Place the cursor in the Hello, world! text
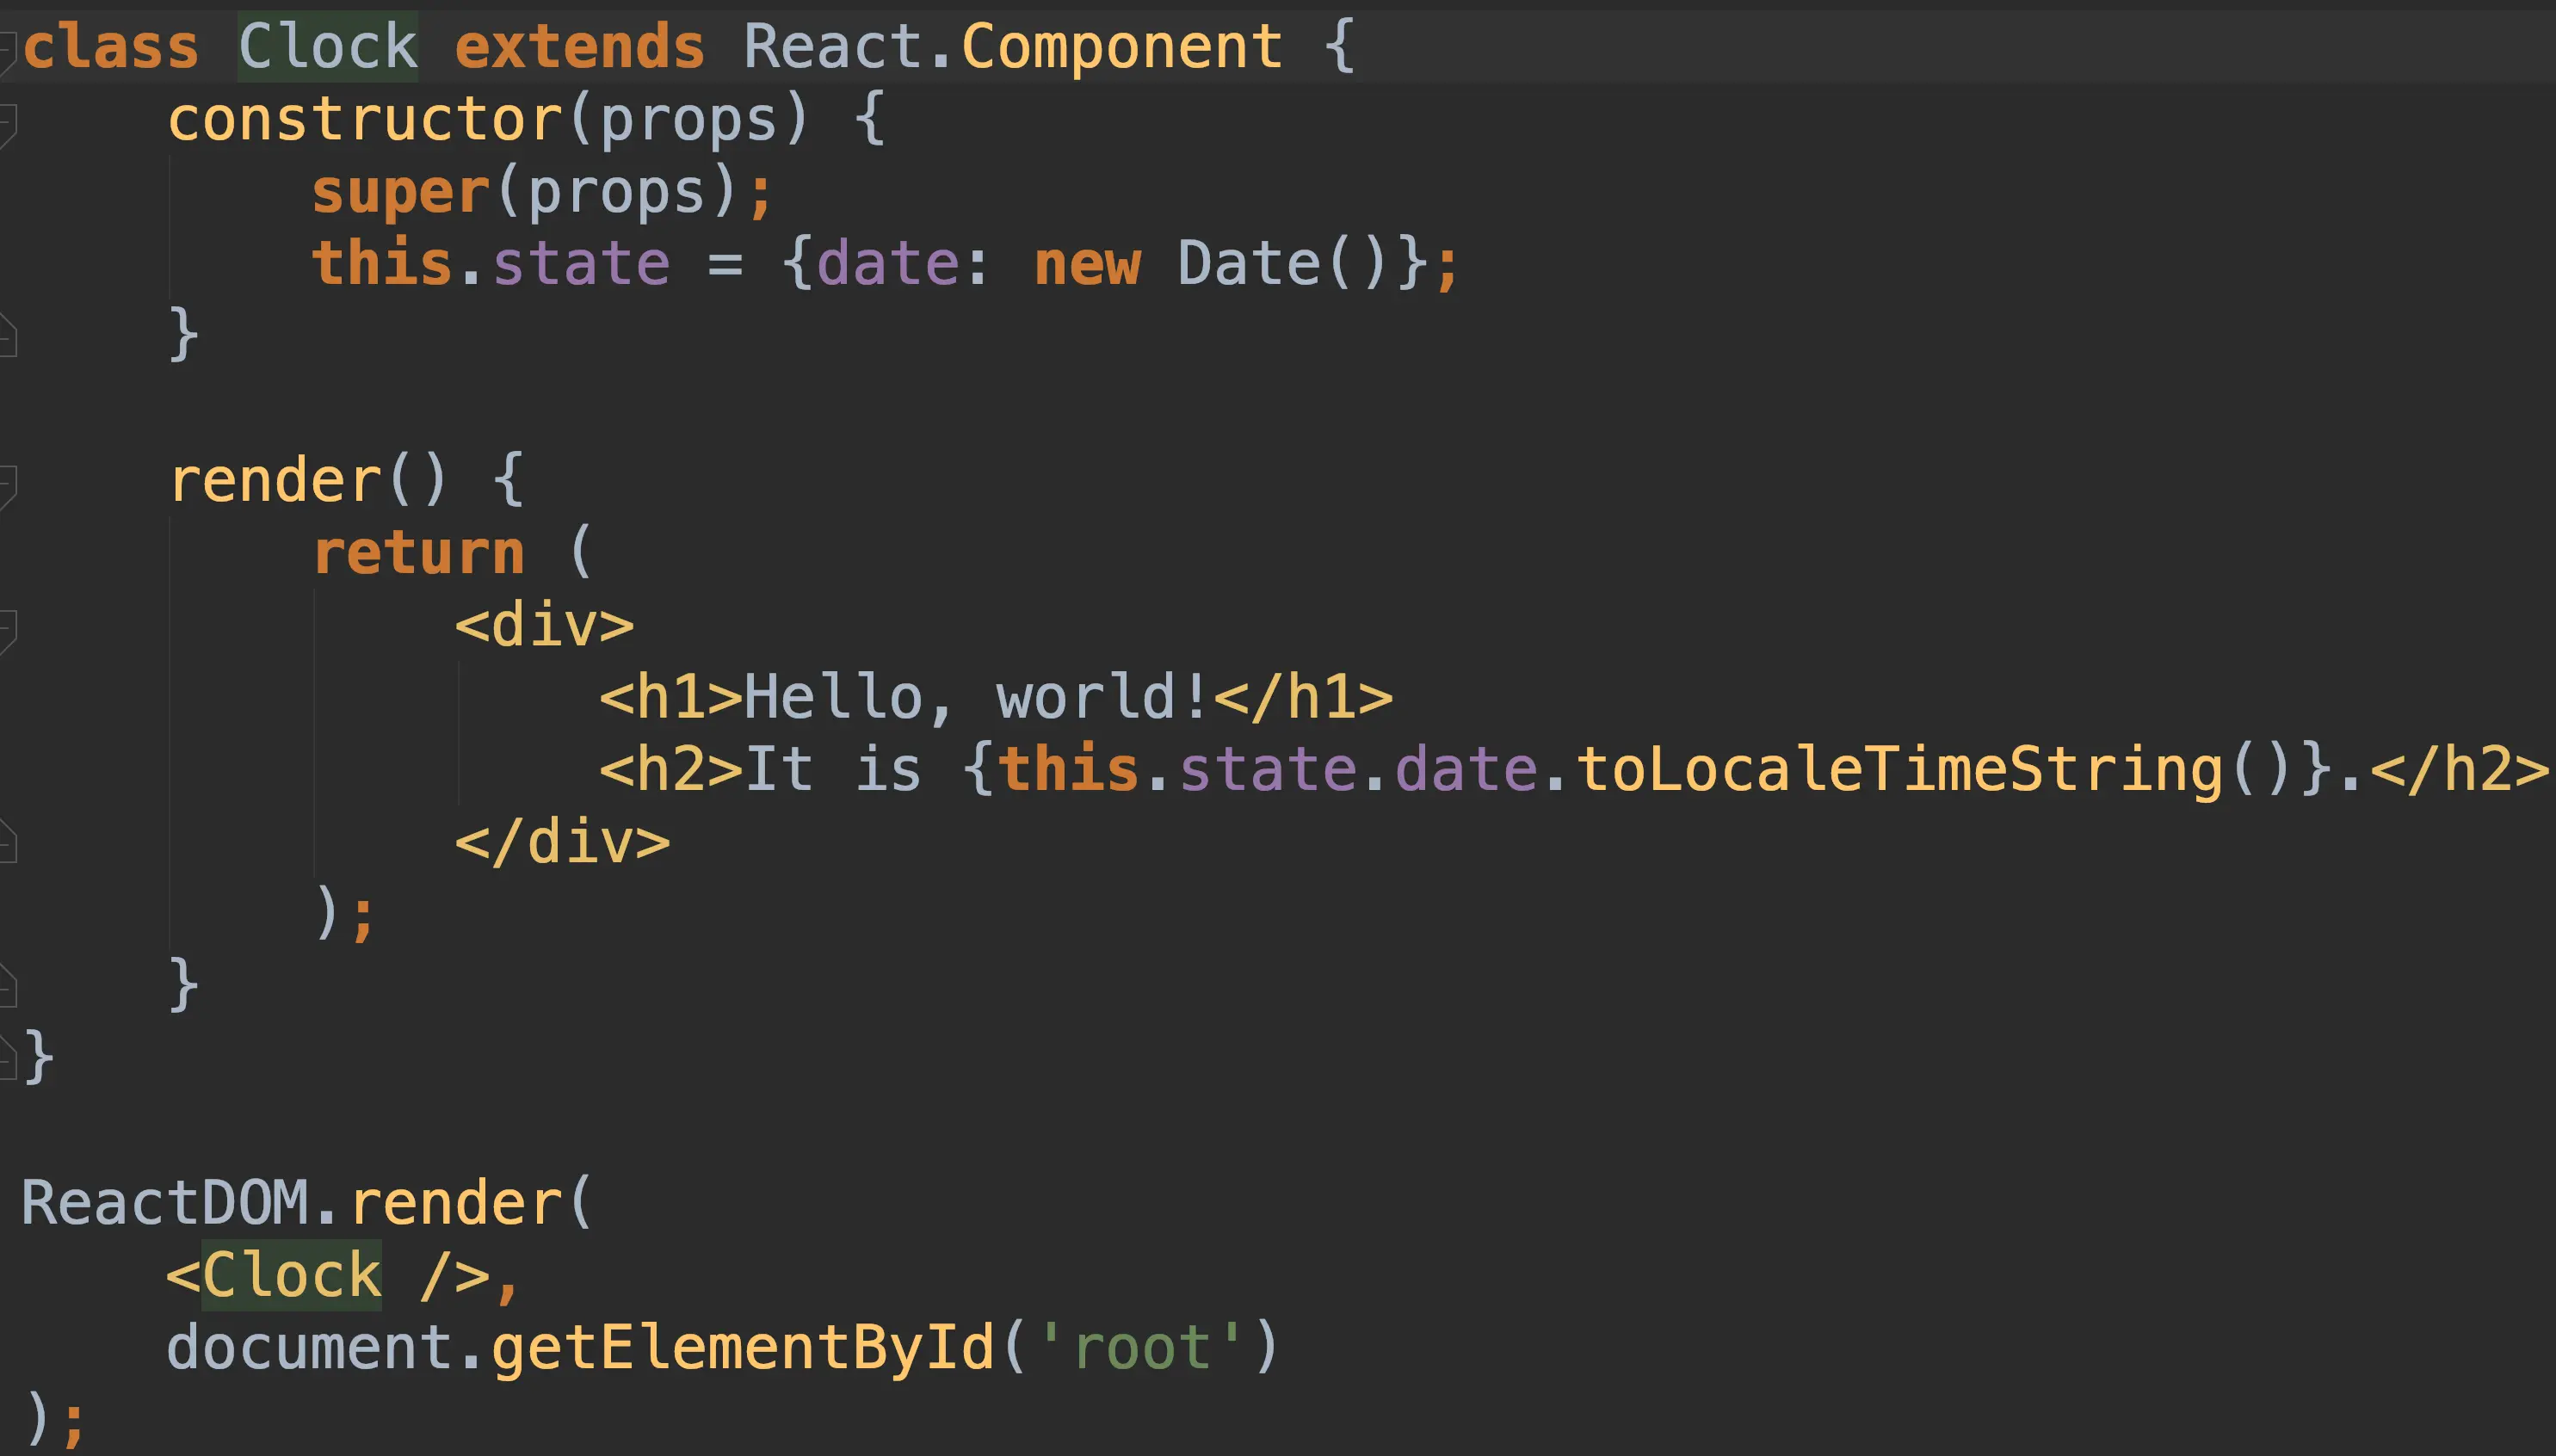The image size is (2556, 1456). 975,697
